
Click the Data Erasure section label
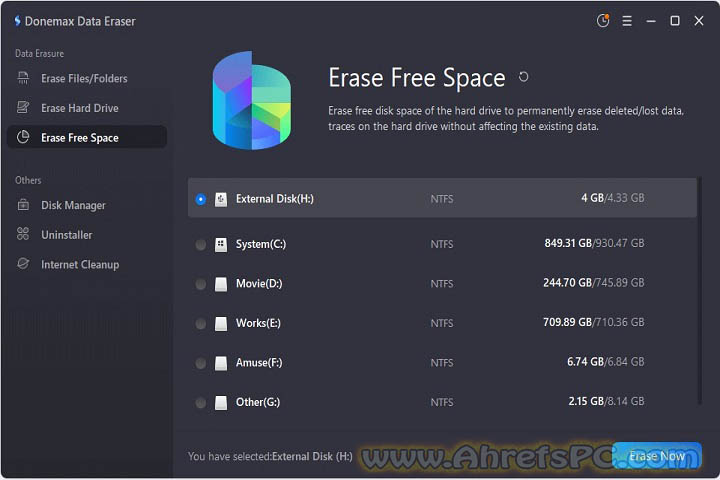tap(39, 53)
